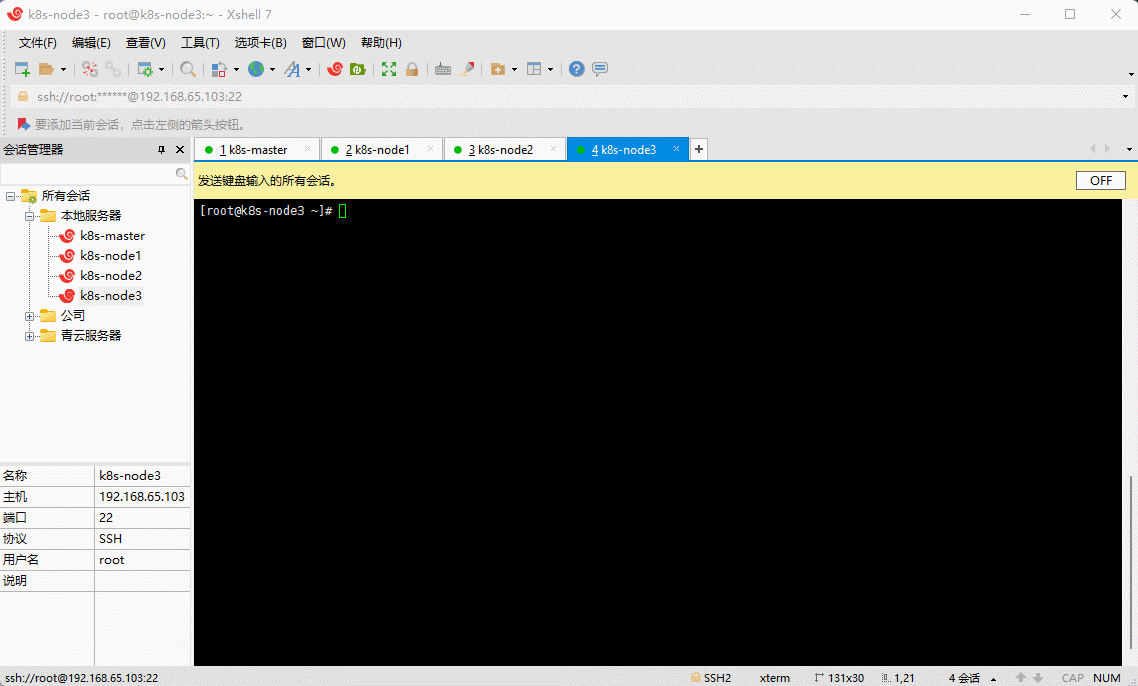
Task: Click the up arrow in status bar
Action: pos(1020,677)
